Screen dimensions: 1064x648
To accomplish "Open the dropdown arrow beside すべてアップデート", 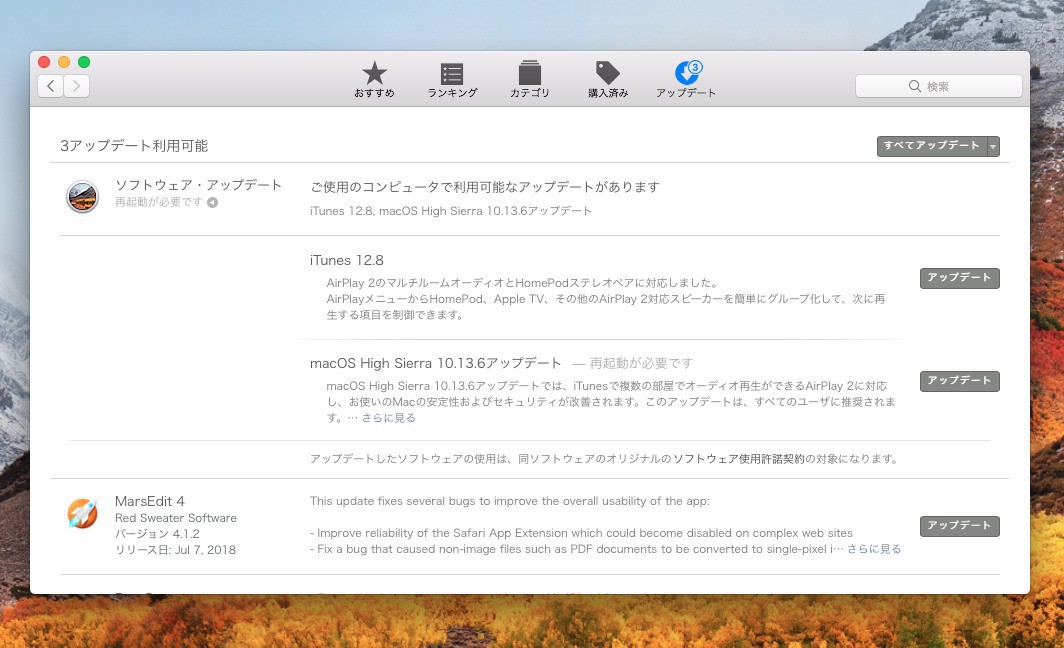I will click(x=993, y=146).
